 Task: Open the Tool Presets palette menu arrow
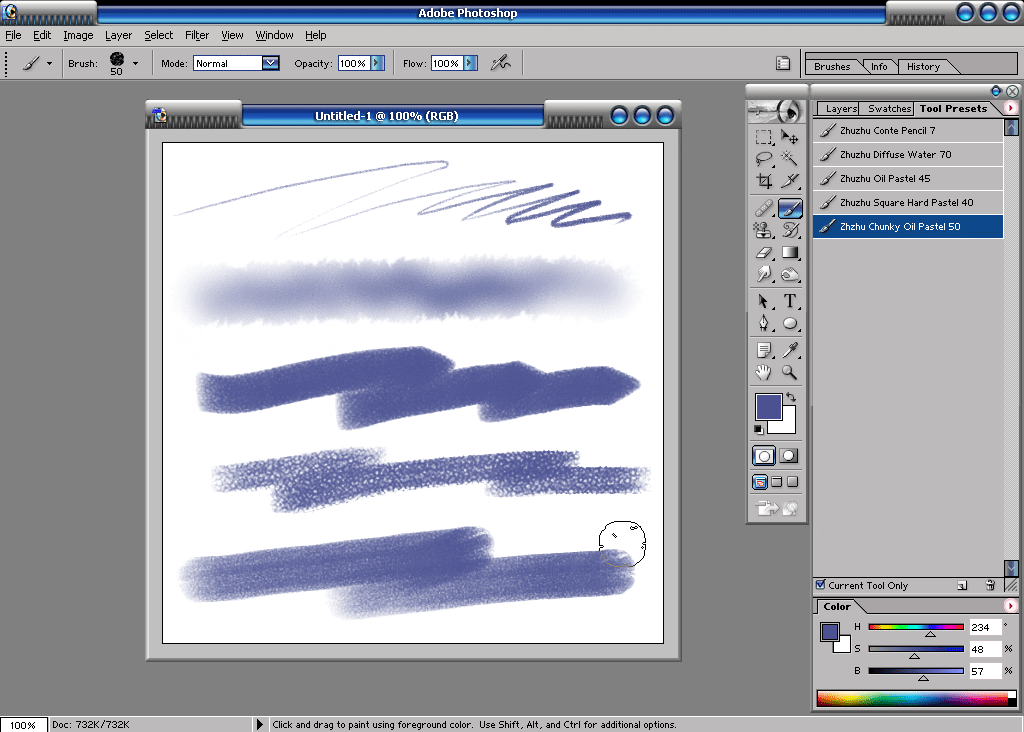[1010, 108]
